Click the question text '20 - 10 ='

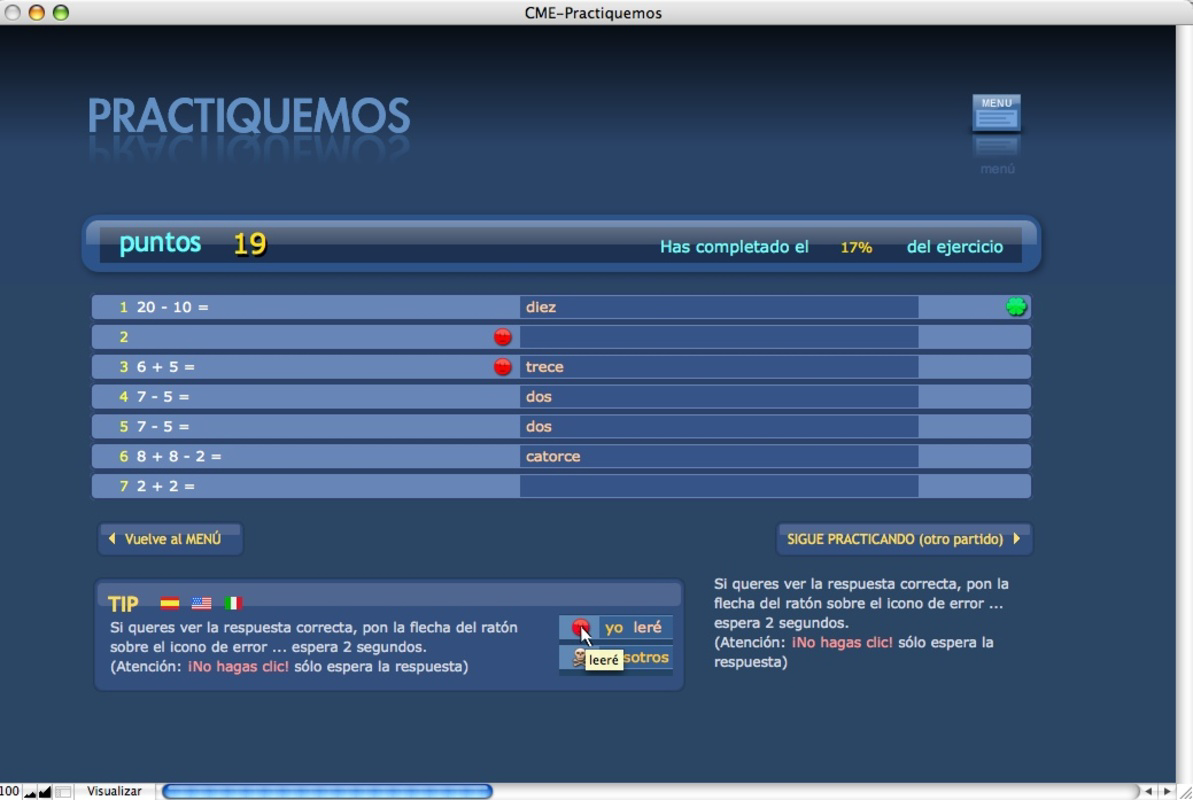click(x=172, y=307)
